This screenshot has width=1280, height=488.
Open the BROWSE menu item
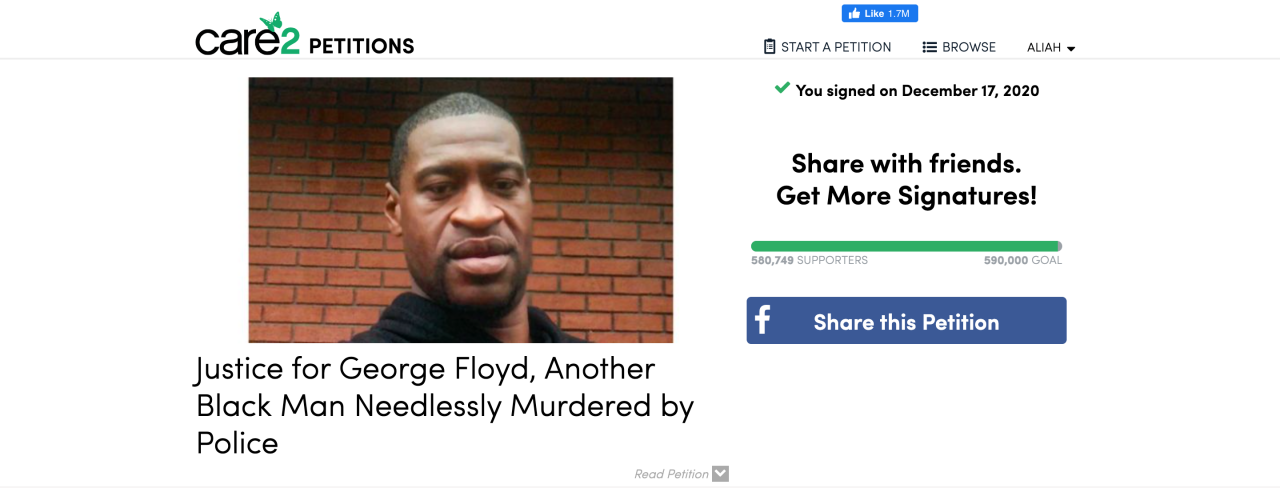click(959, 47)
